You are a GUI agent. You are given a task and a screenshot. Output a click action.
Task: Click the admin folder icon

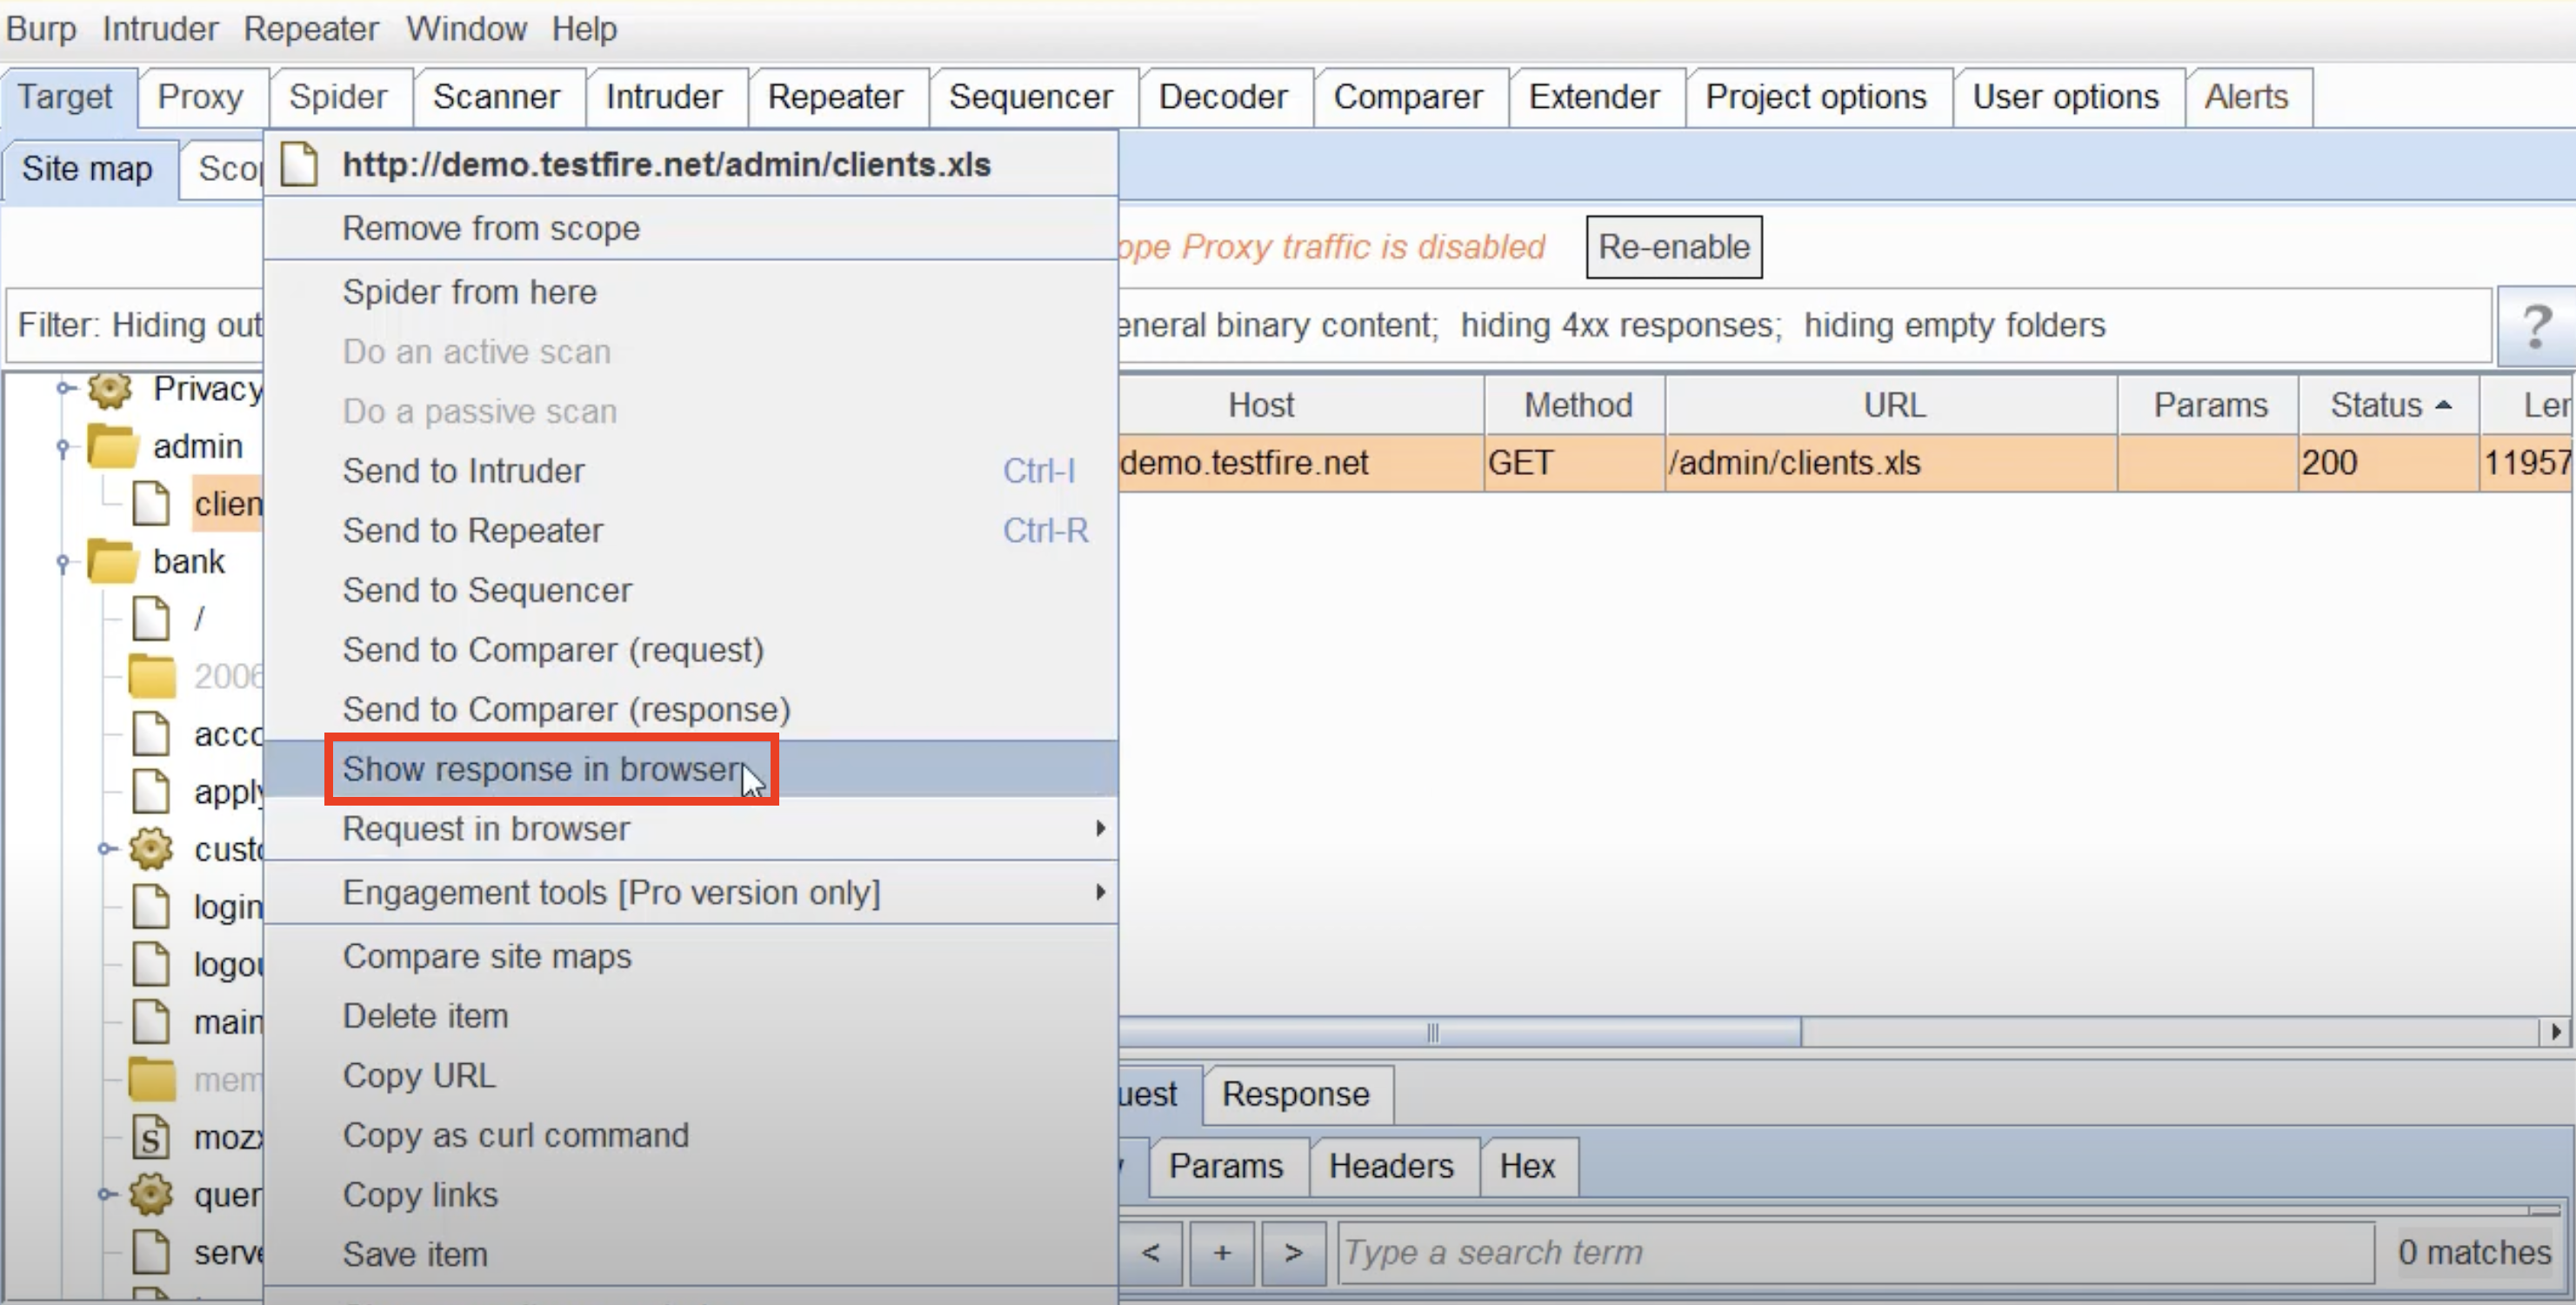112,446
